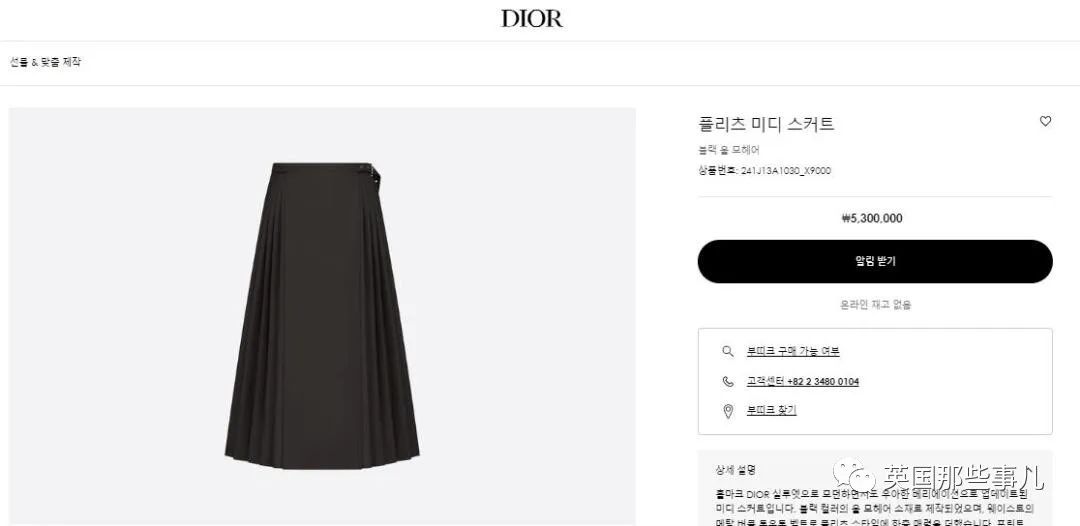Click the WeChat watermark logo icon
This screenshot has height=526, width=1080.
coord(854,476)
